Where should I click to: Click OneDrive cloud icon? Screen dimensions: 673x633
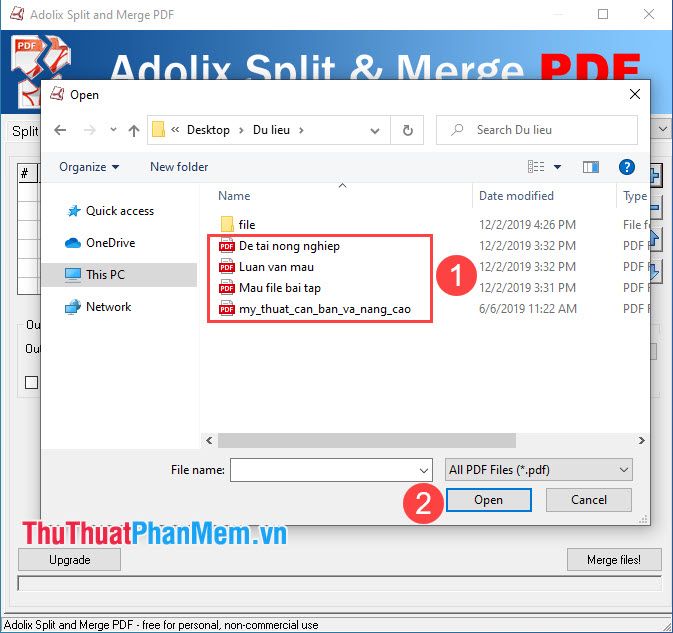point(73,243)
